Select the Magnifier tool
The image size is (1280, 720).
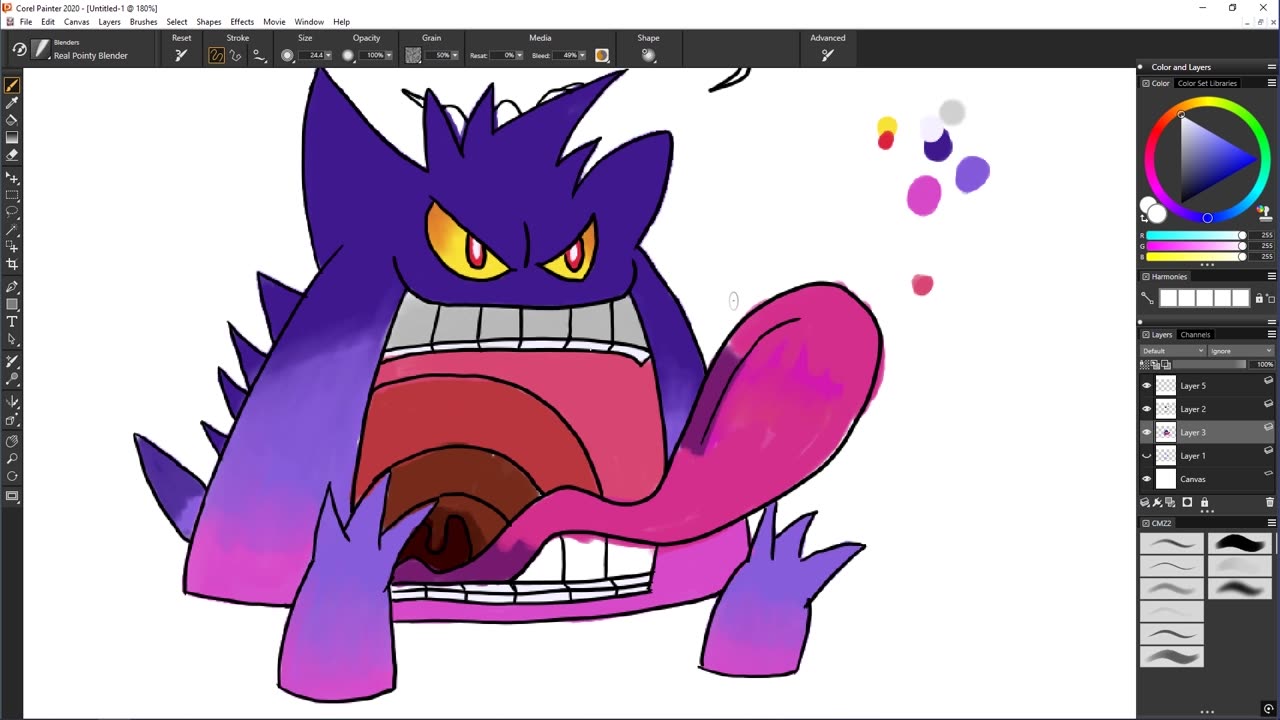[x=12, y=459]
